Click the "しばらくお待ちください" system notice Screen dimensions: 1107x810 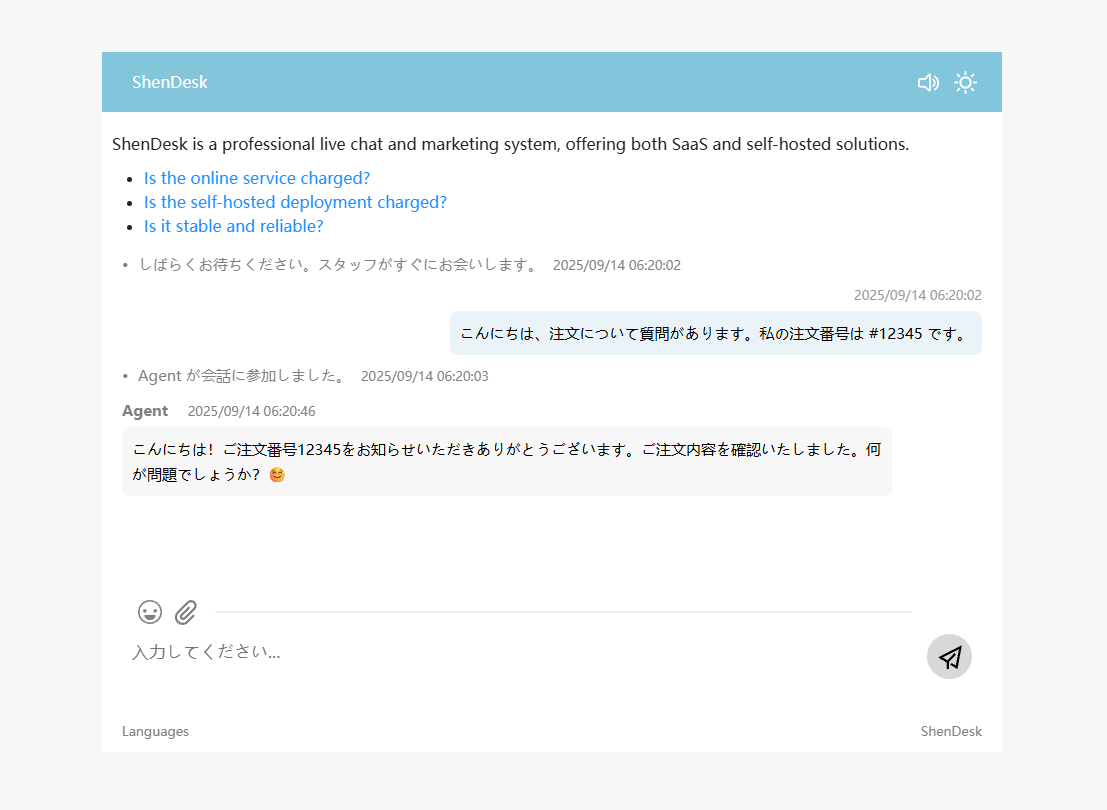pos(338,265)
